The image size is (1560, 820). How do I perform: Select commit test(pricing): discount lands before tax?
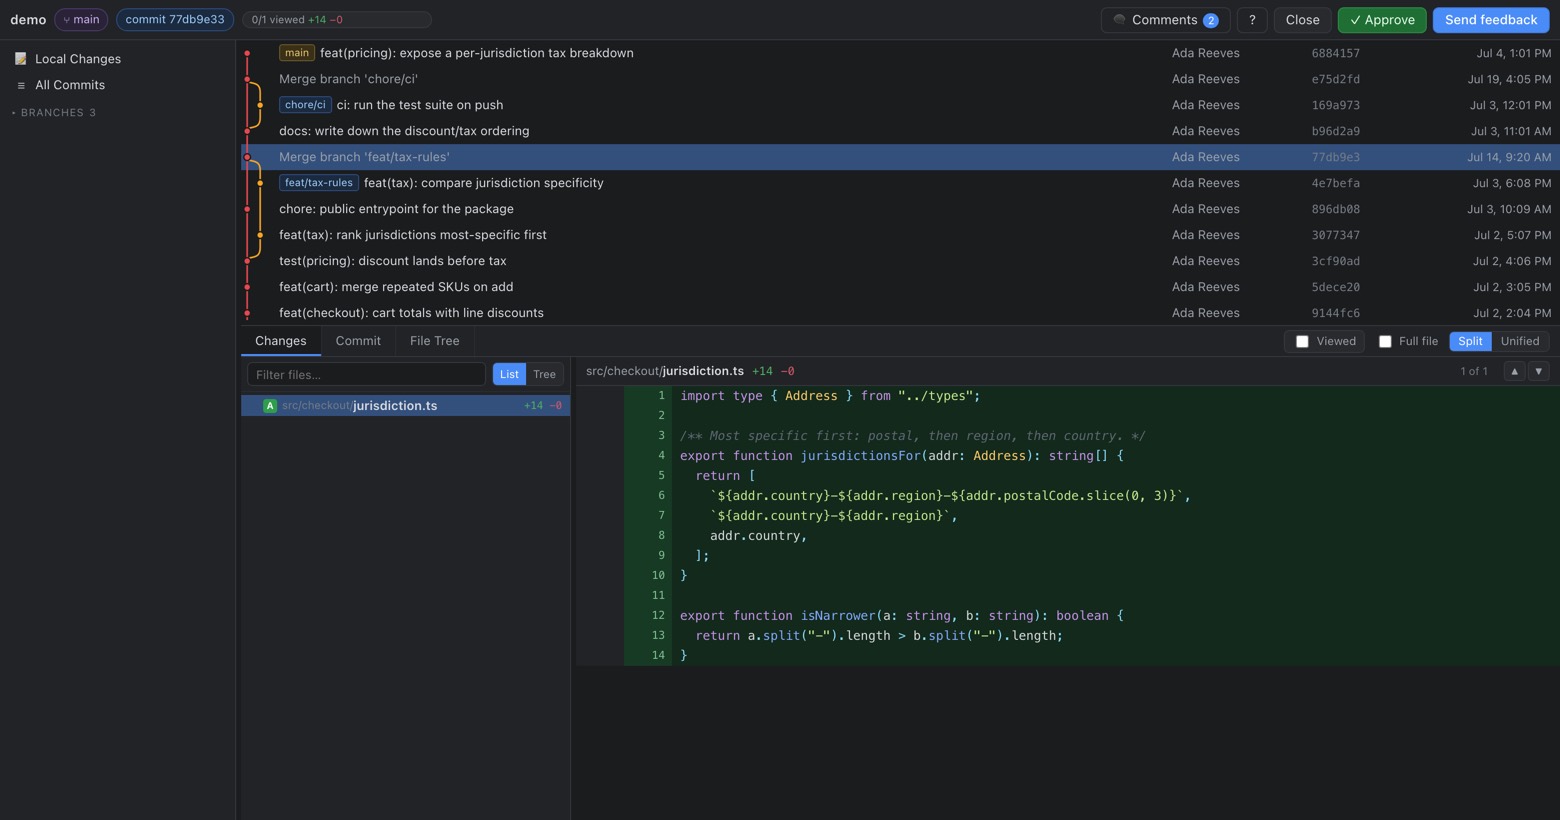(x=900, y=261)
